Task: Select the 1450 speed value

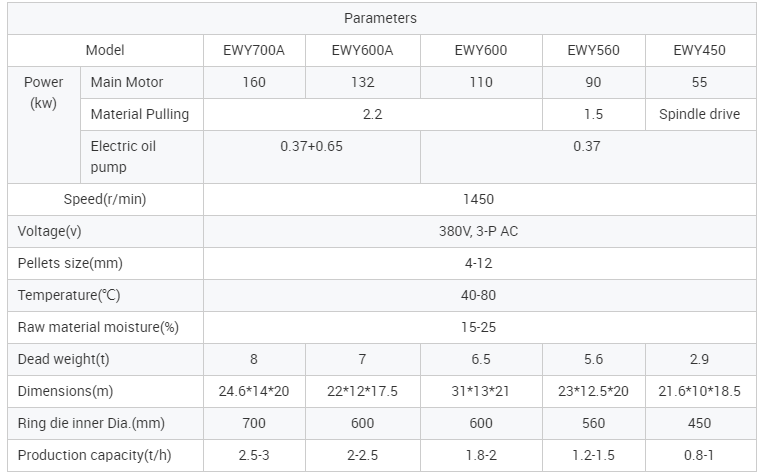Action: coord(480,199)
